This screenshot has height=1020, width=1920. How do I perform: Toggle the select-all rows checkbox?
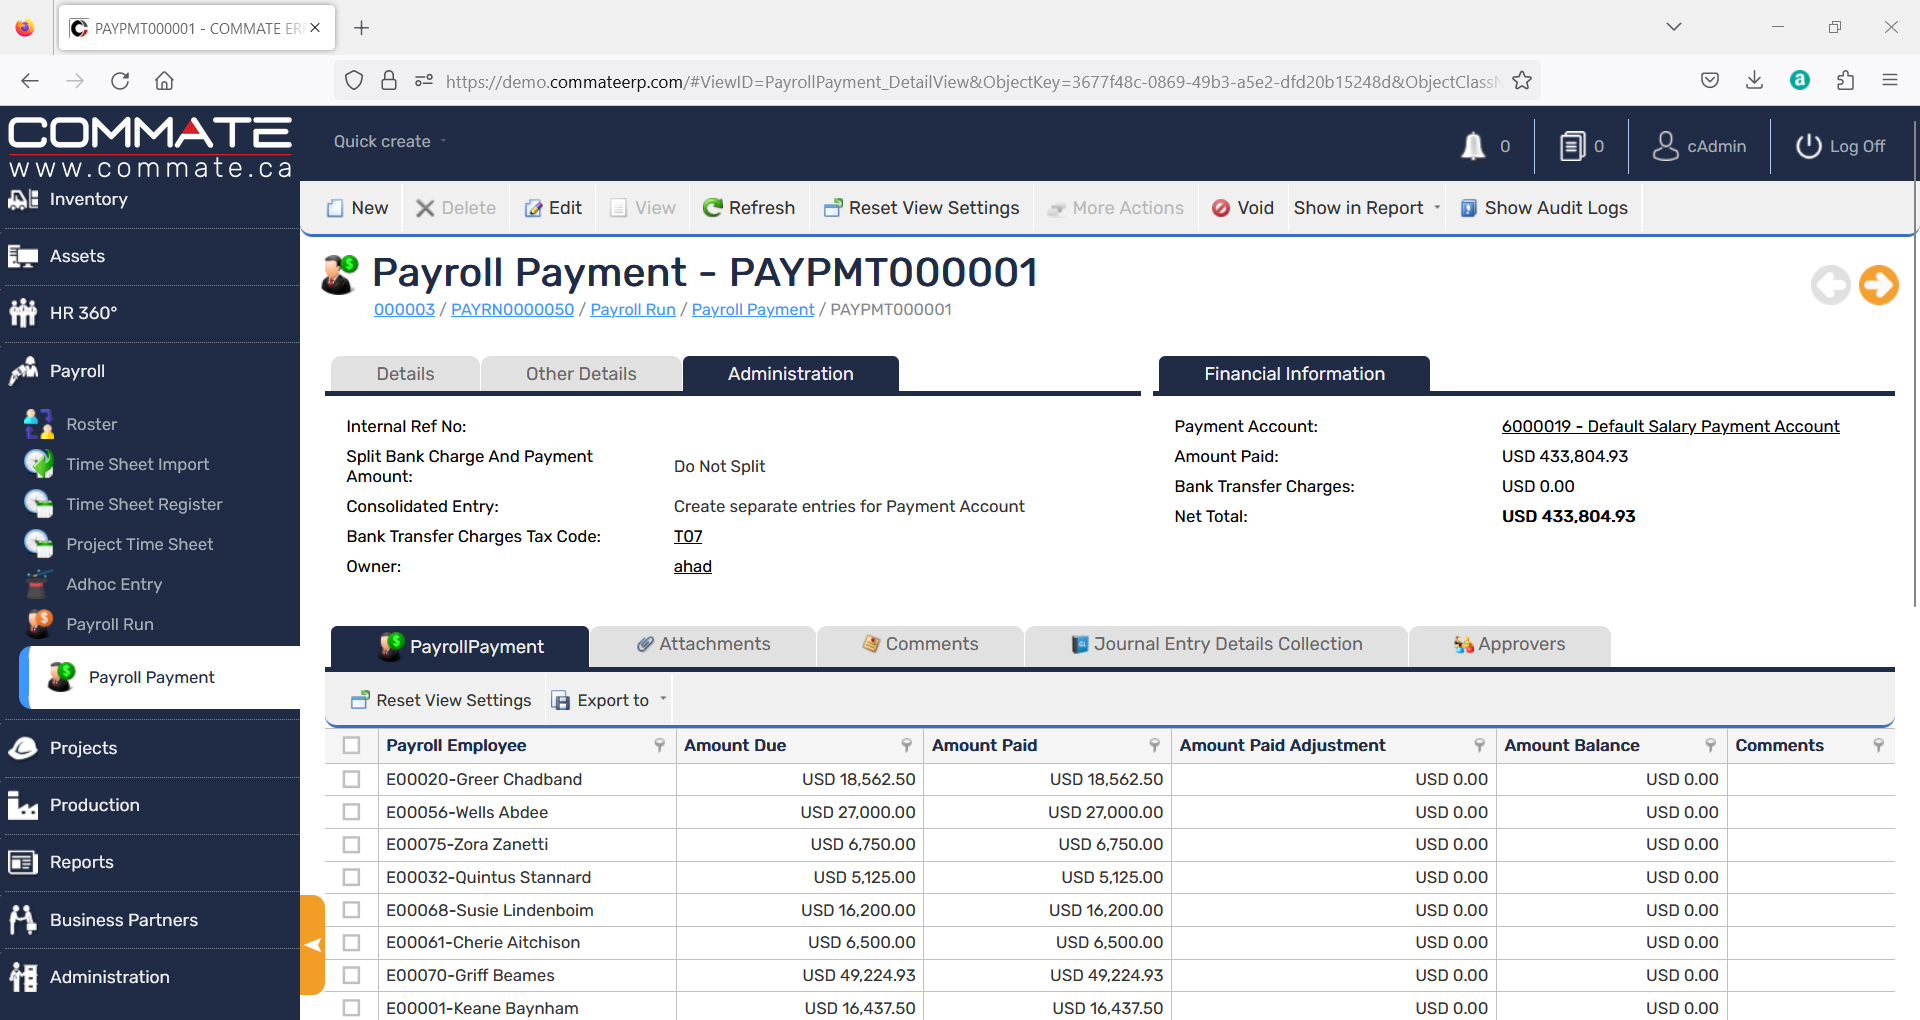(x=351, y=745)
